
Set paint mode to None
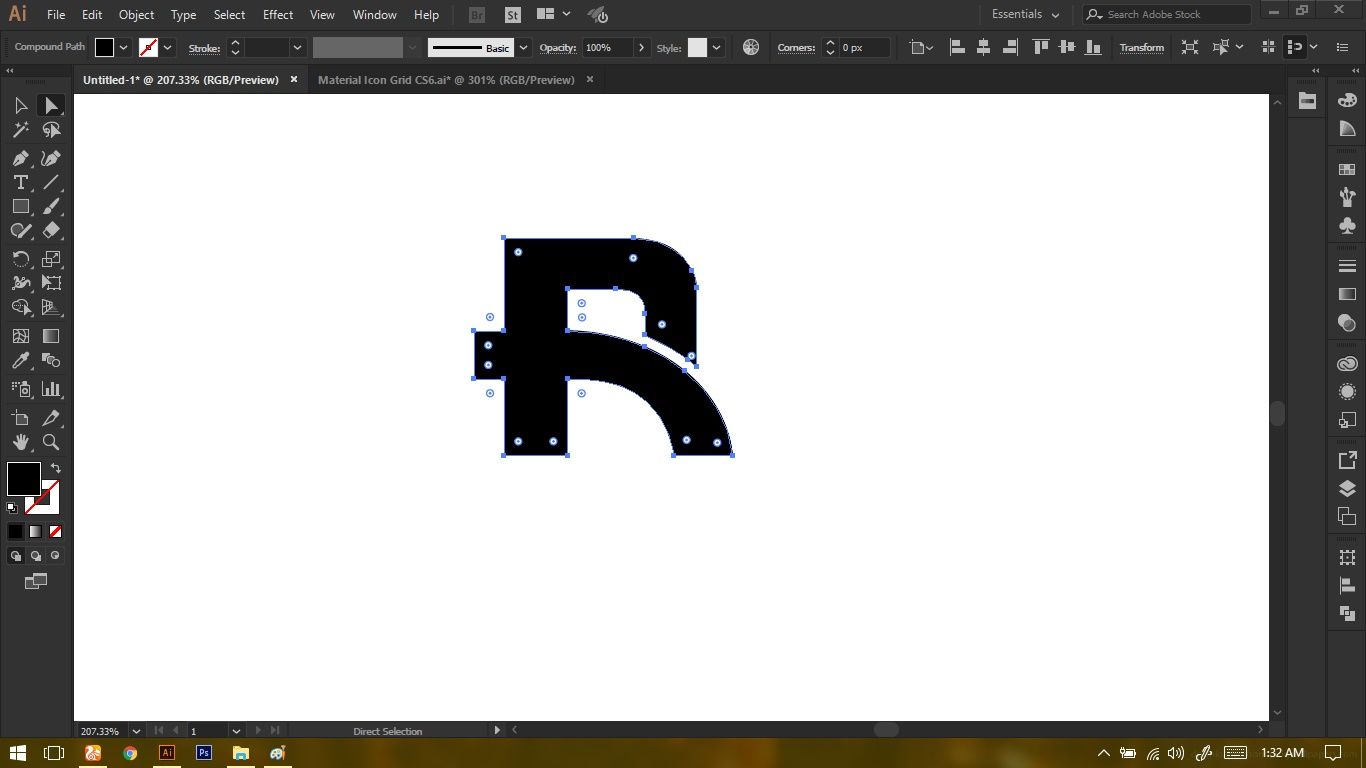point(55,532)
